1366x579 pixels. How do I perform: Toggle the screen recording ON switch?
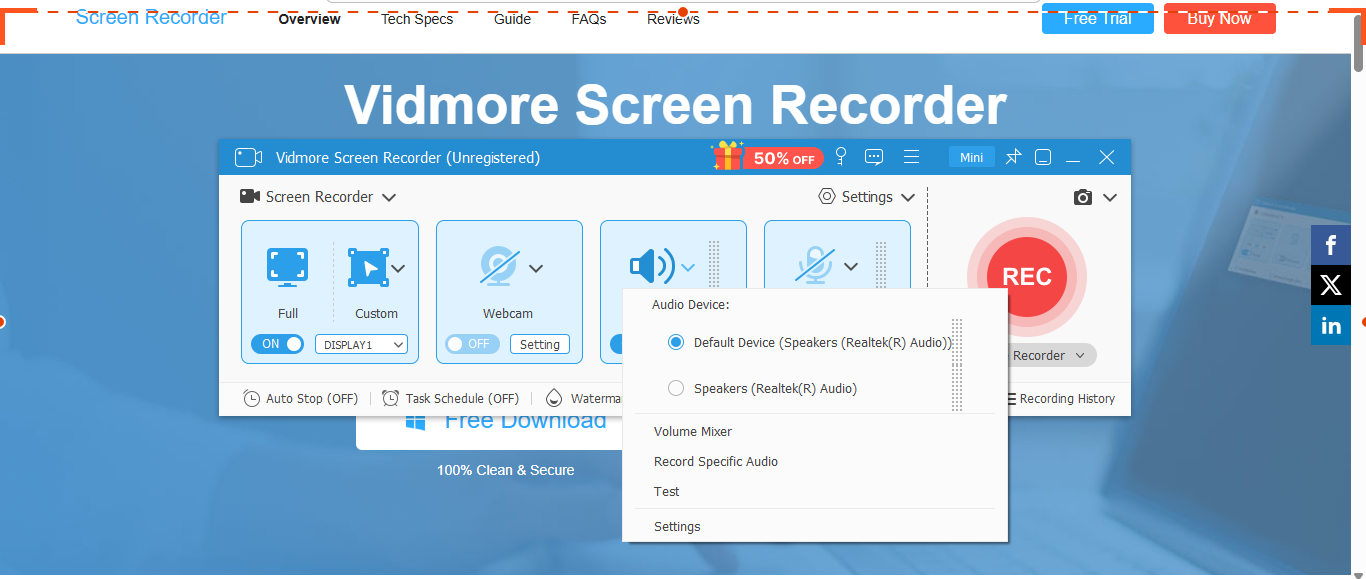(277, 344)
